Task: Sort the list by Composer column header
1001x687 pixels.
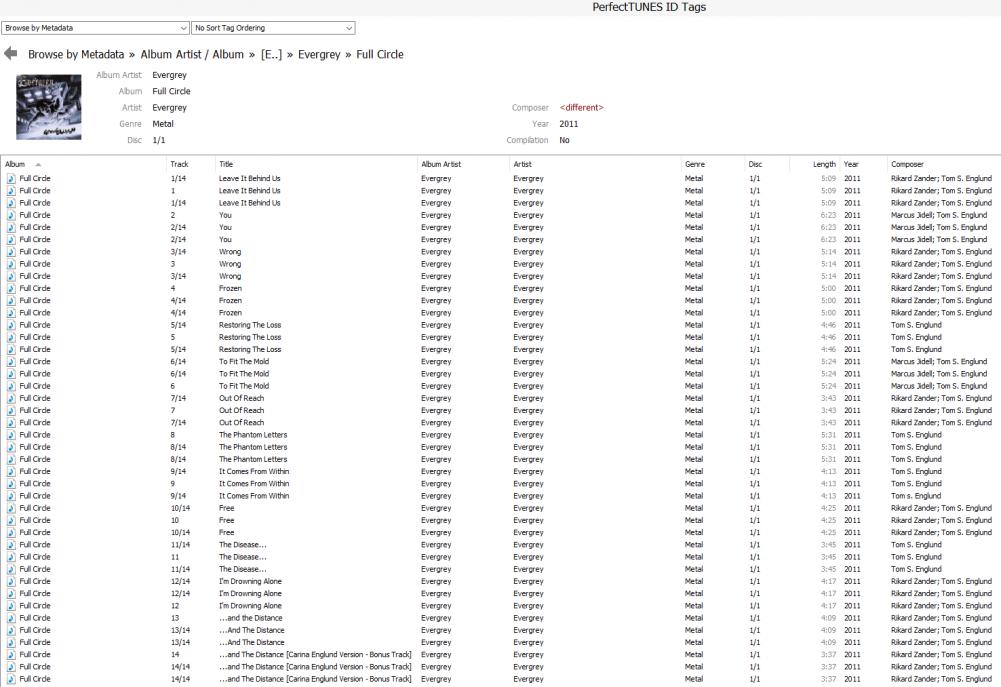Action: click(908, 164)
